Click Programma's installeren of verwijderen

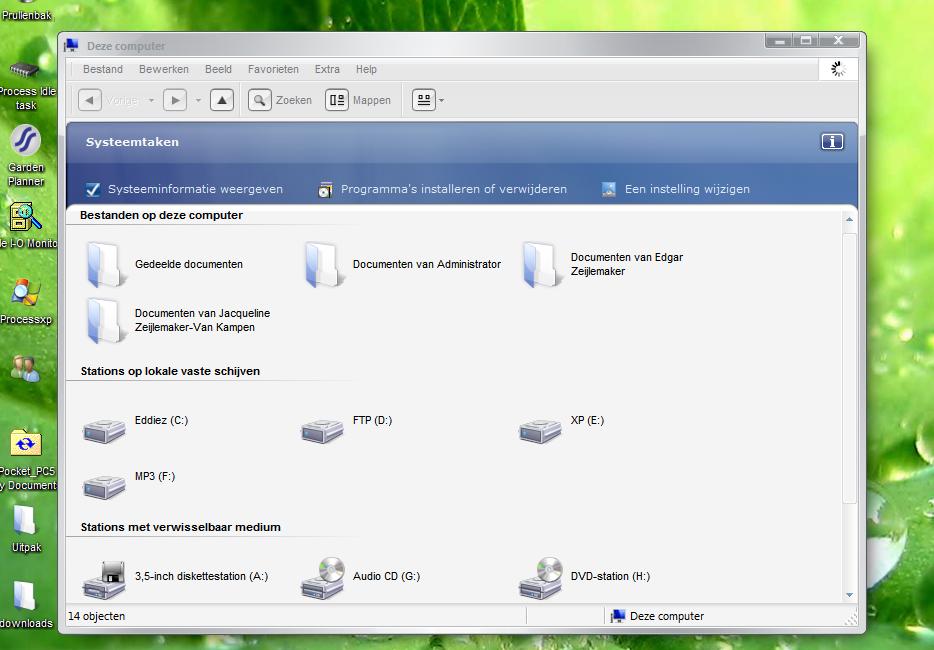(453, 189)
